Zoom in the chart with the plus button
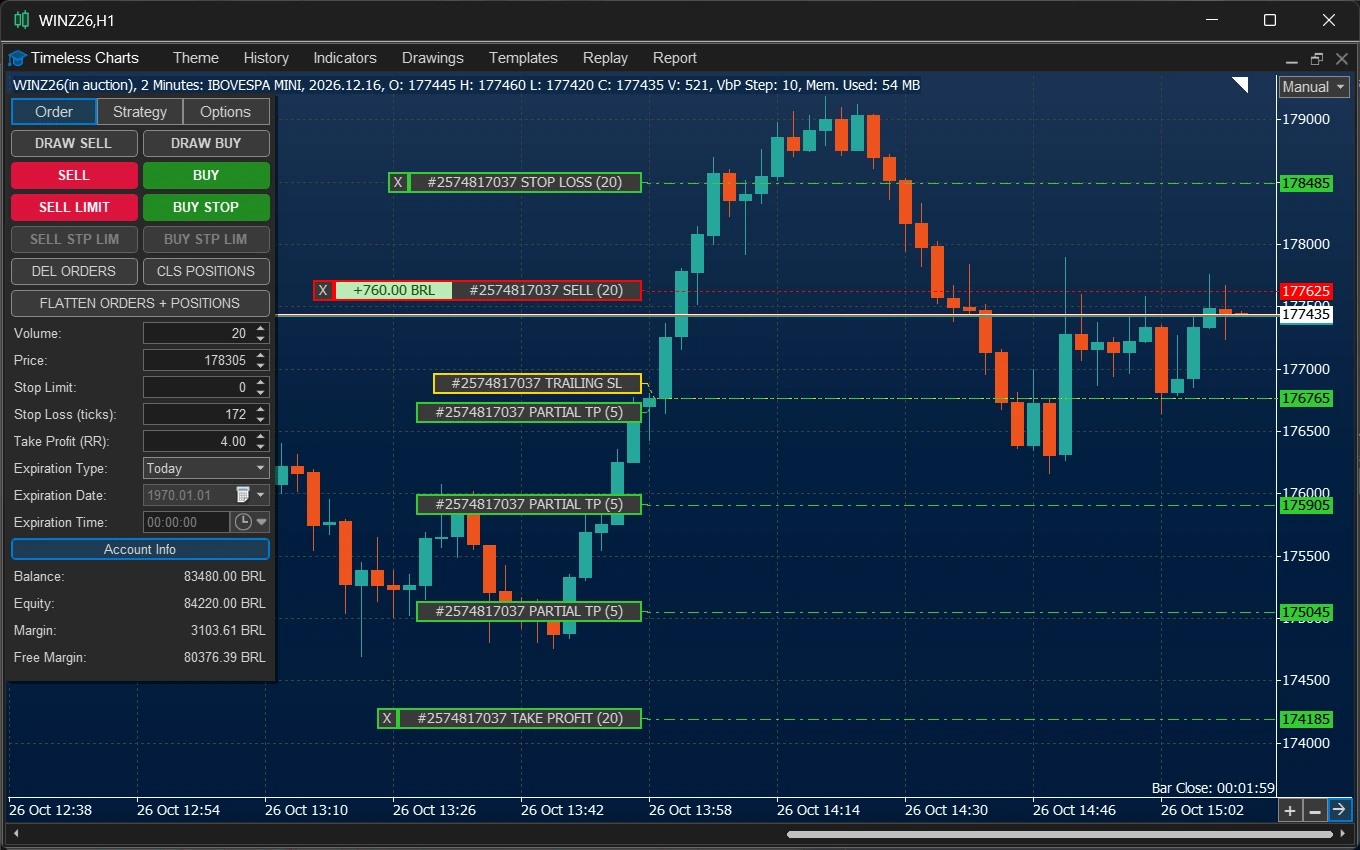The image size is (1360, 850). [1290, 810]
